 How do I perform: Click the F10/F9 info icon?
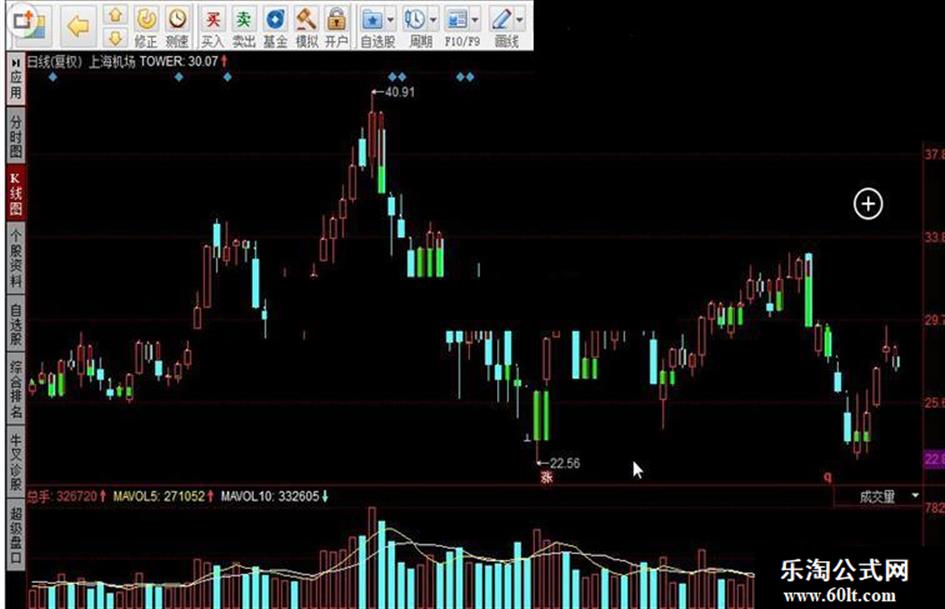click(x=457, y=21)
